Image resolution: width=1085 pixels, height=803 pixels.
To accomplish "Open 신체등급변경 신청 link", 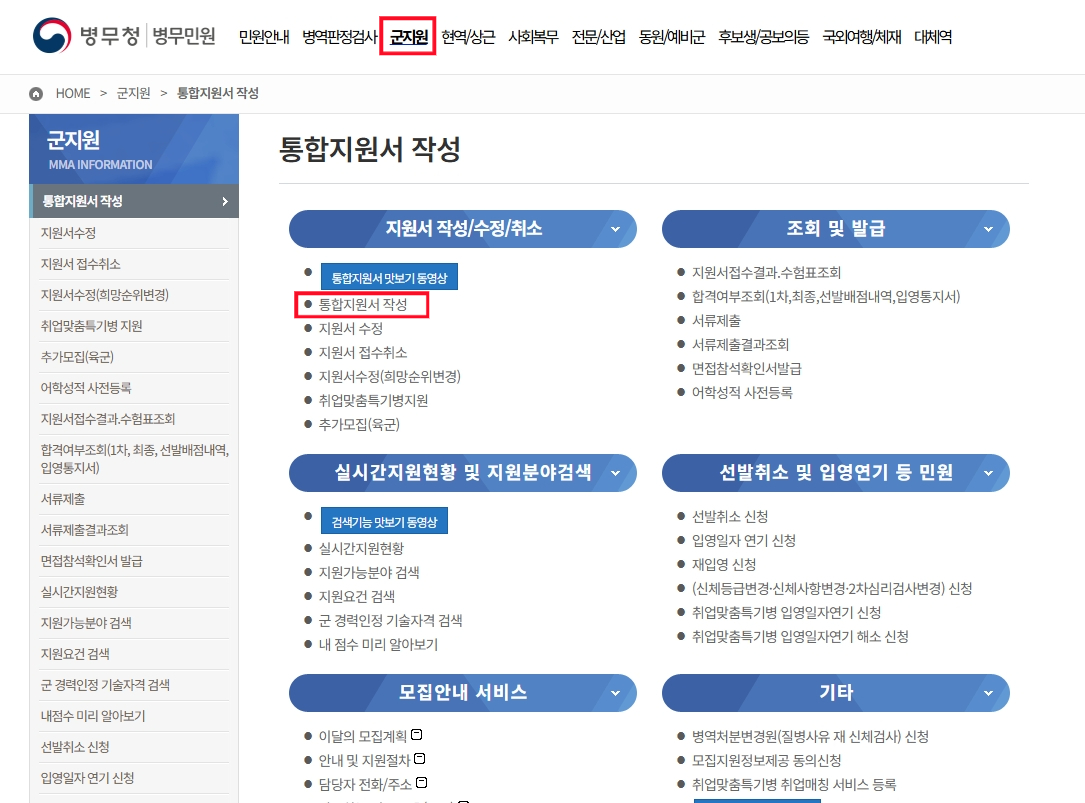I will coord(832,588).
